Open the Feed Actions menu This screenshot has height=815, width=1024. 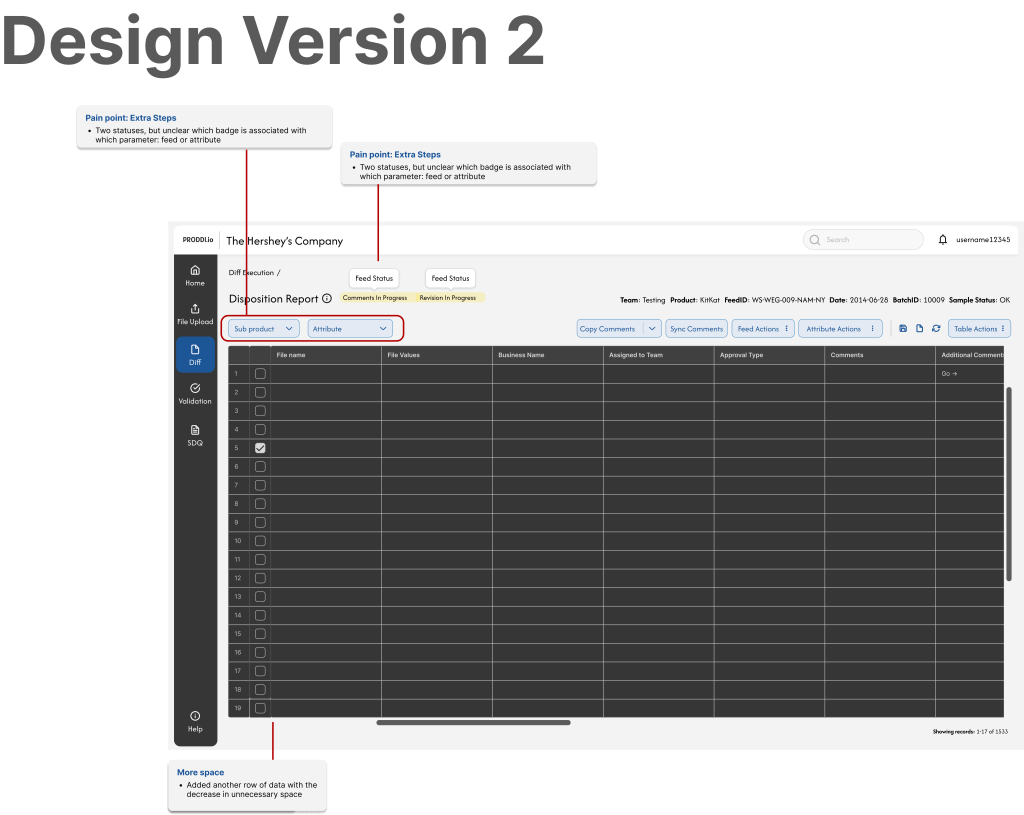point(763,328)
